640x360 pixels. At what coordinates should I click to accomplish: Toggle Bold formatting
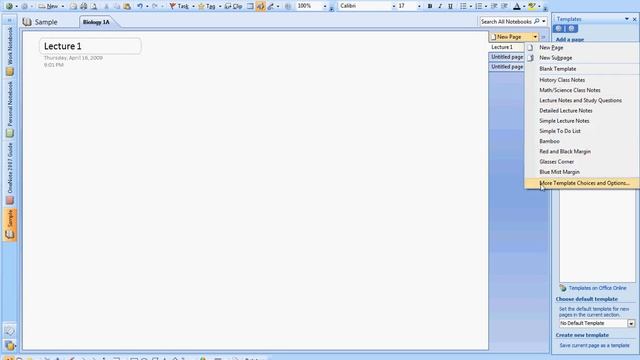click(x=430, y=6)
